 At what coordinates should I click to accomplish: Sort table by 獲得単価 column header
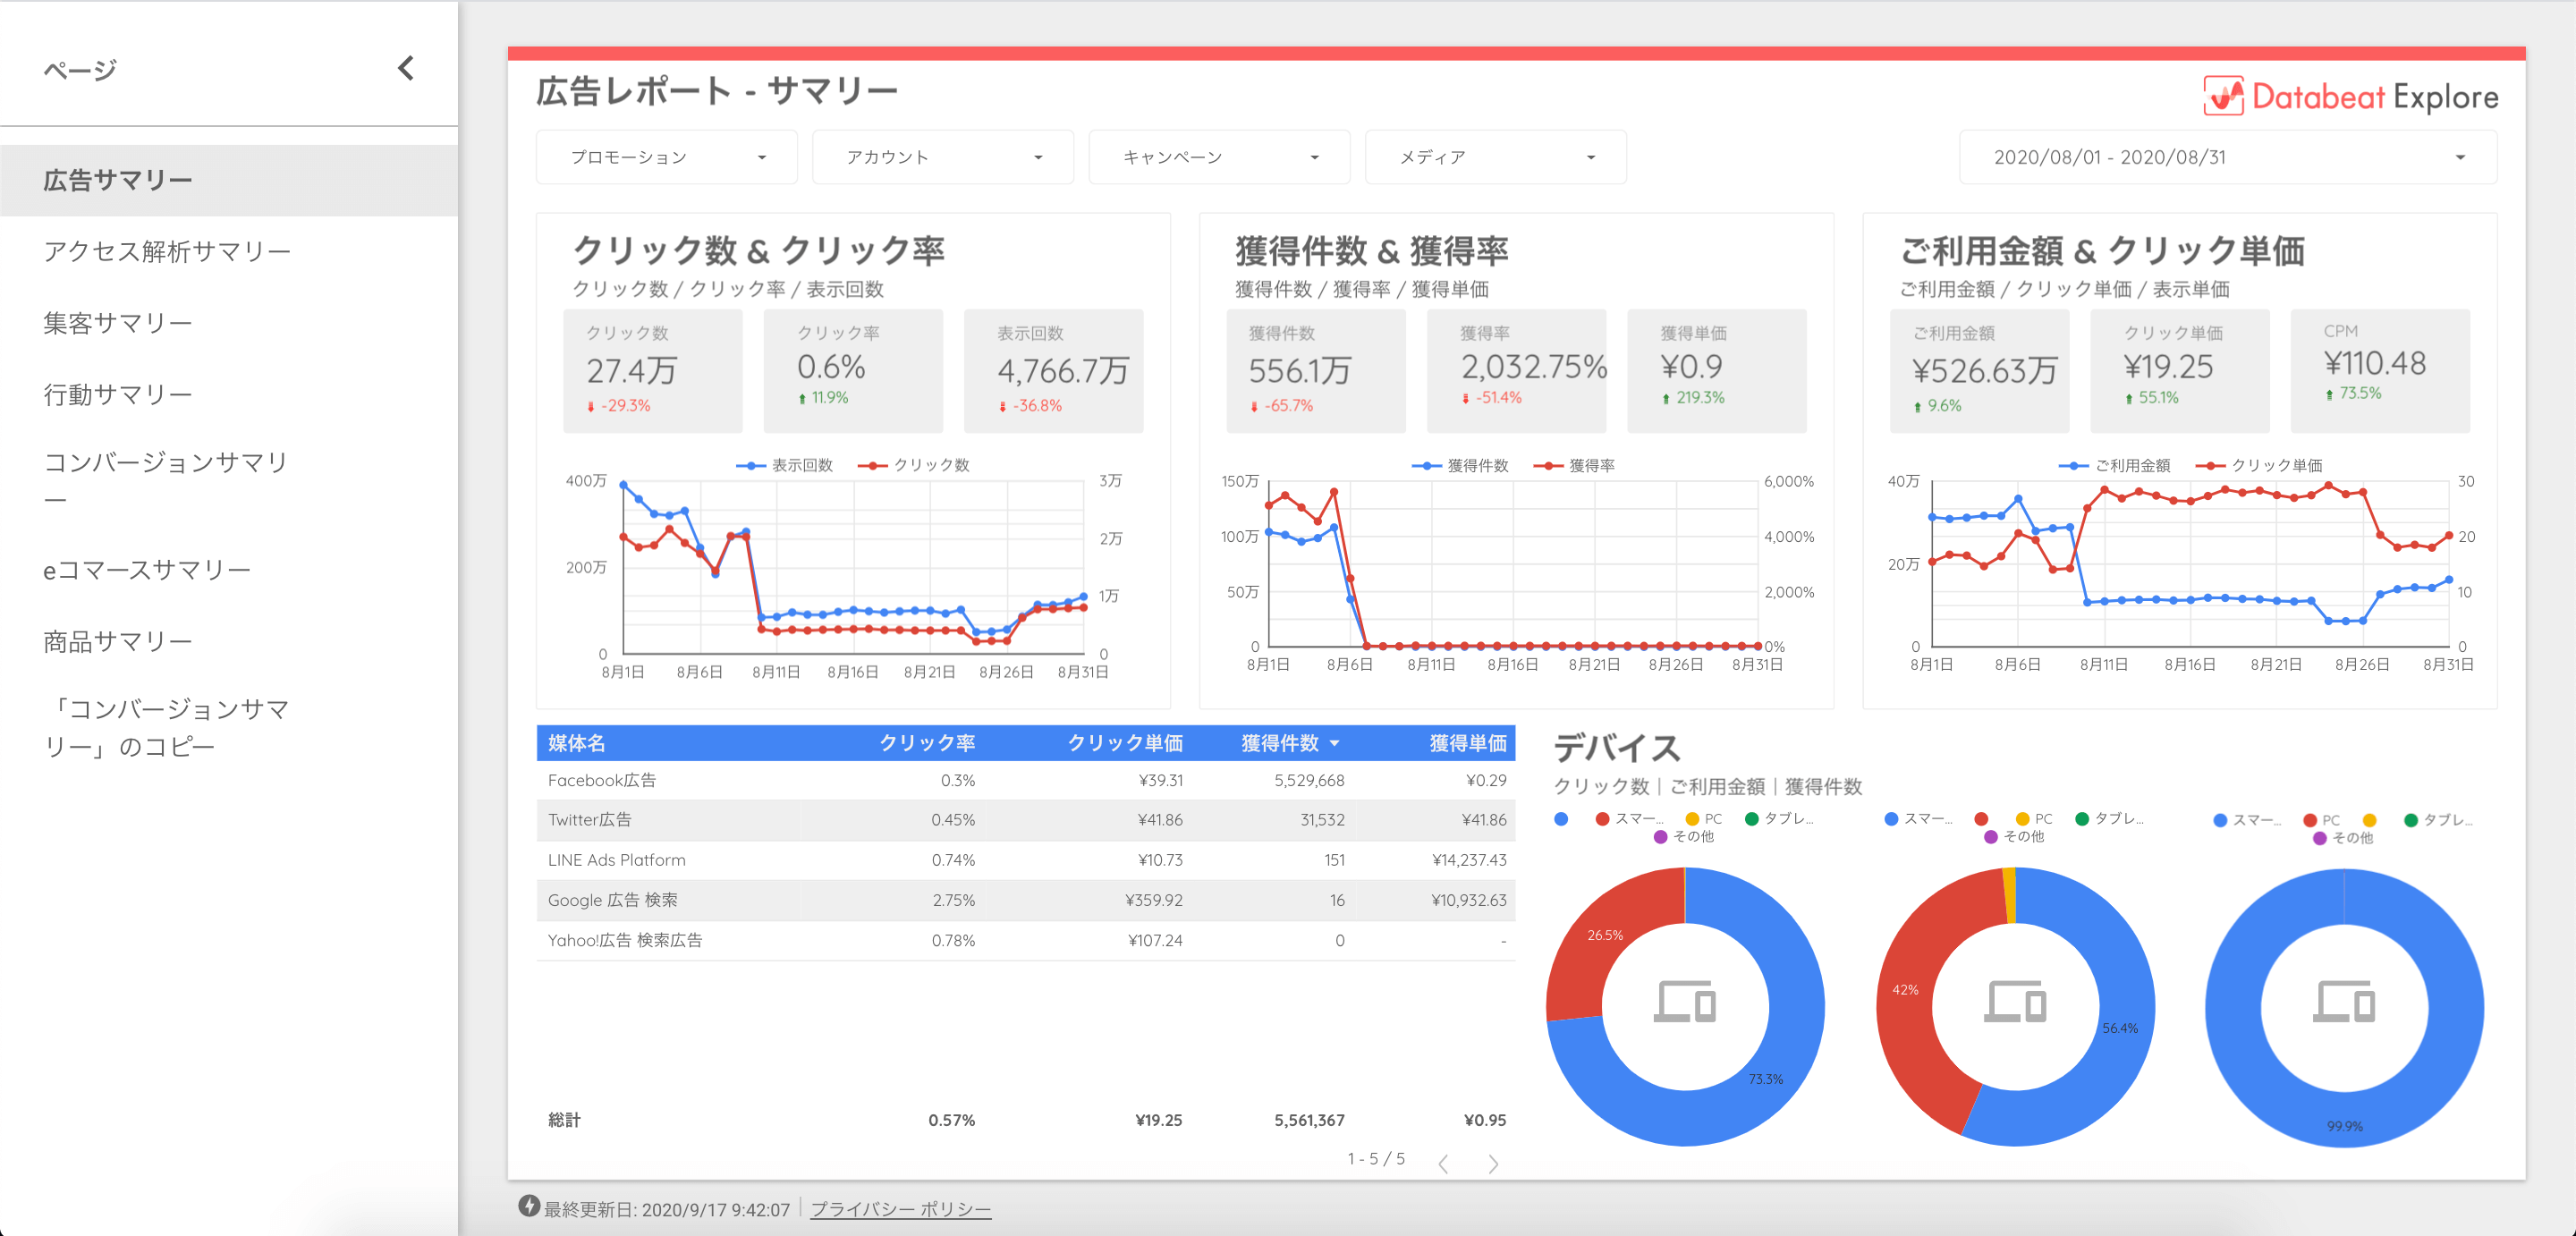pos(1467,743)
